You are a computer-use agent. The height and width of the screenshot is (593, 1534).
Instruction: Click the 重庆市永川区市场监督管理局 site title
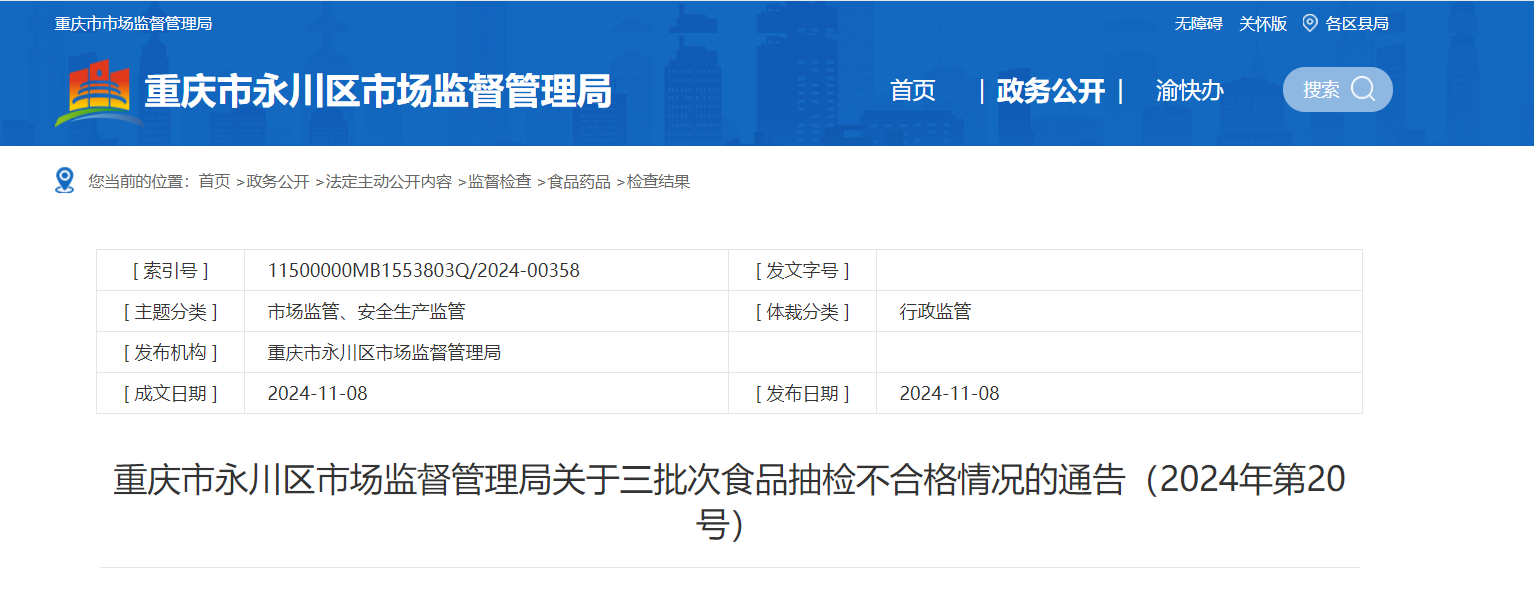(x=378, y=92)
